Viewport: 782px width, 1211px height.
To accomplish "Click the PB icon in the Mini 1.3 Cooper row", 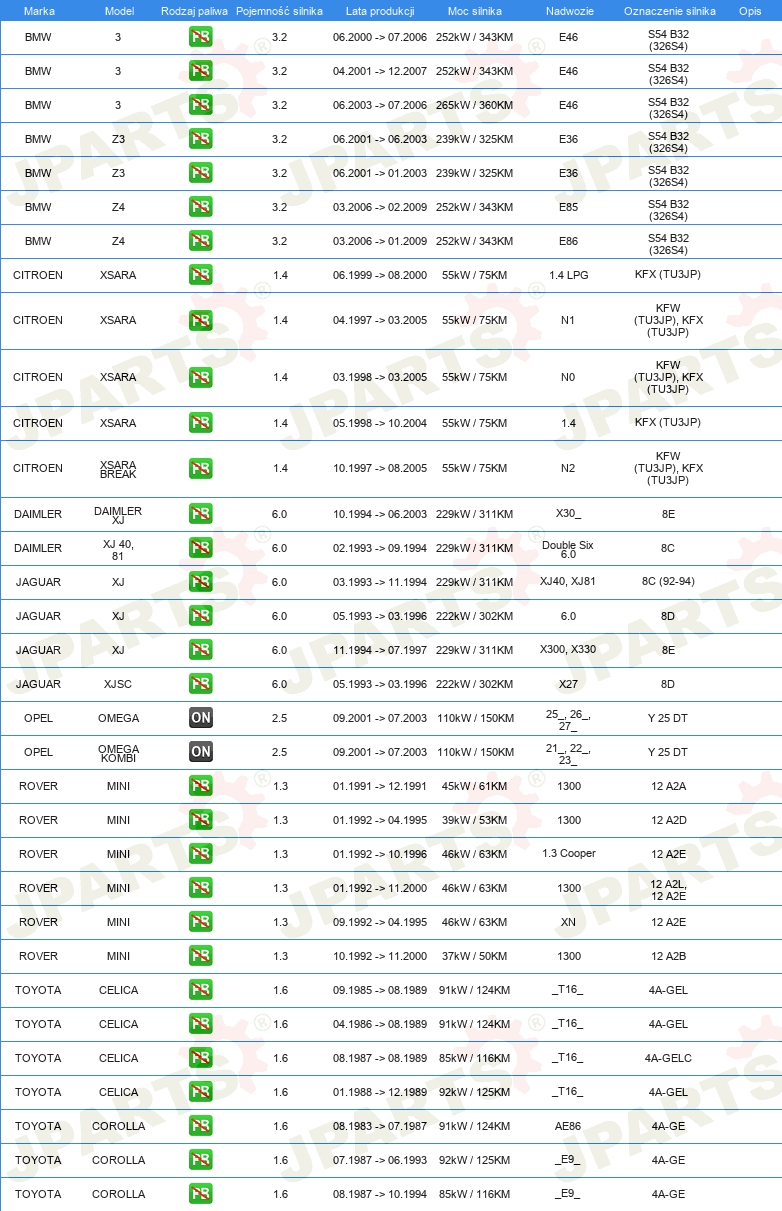I will (x=200, y=855).
